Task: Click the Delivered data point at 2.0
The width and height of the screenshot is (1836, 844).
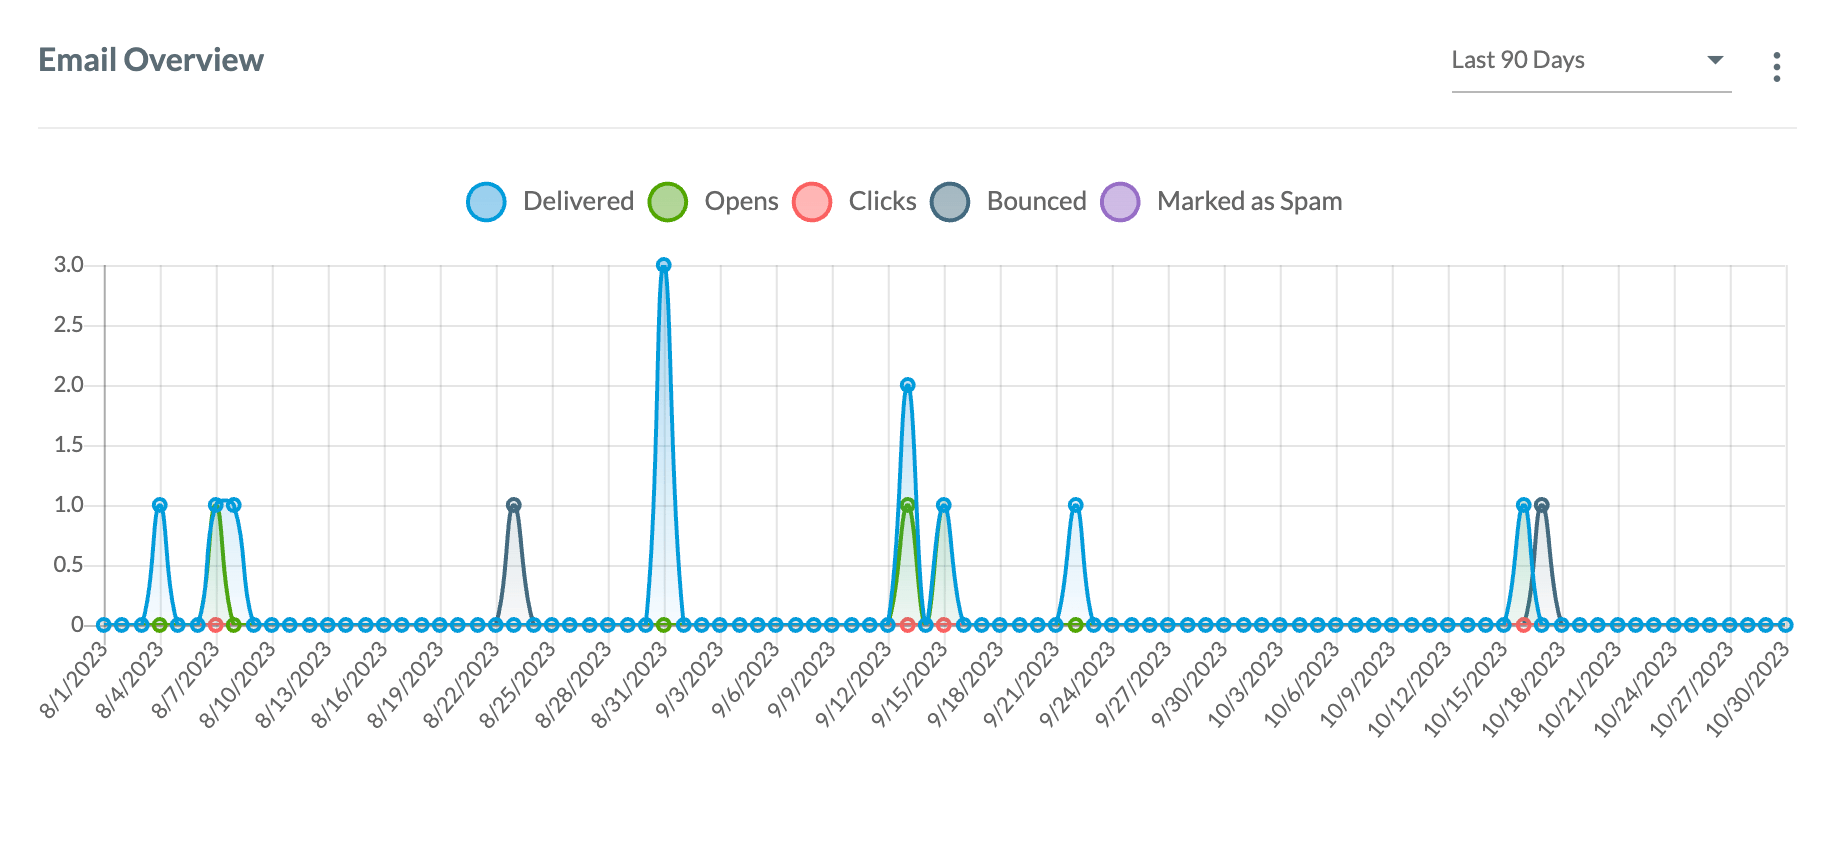Action: 907,385
